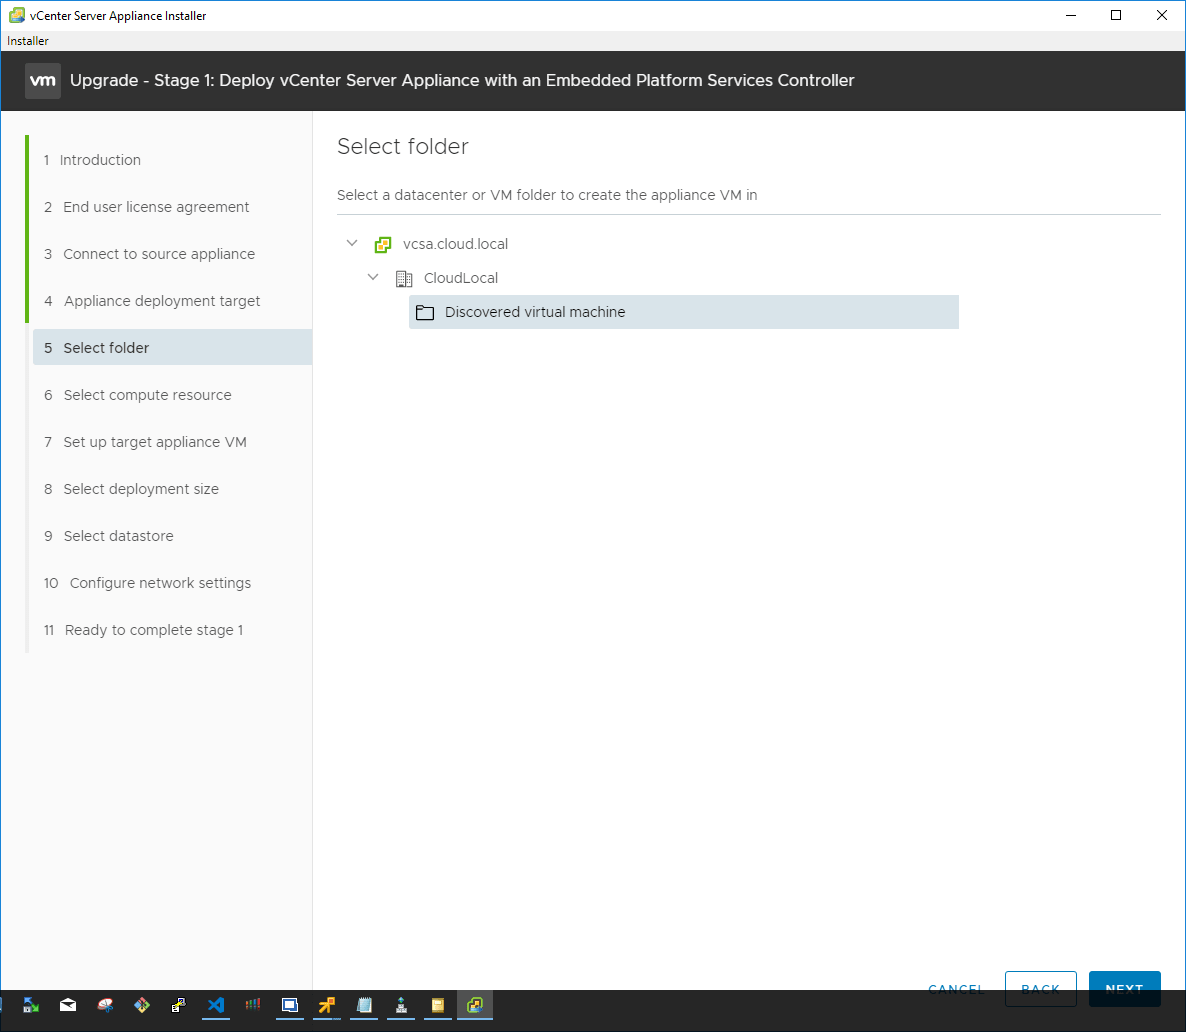
Task: Close the vCenter Server Appliance Installer window
Action: coord(1162,15)
